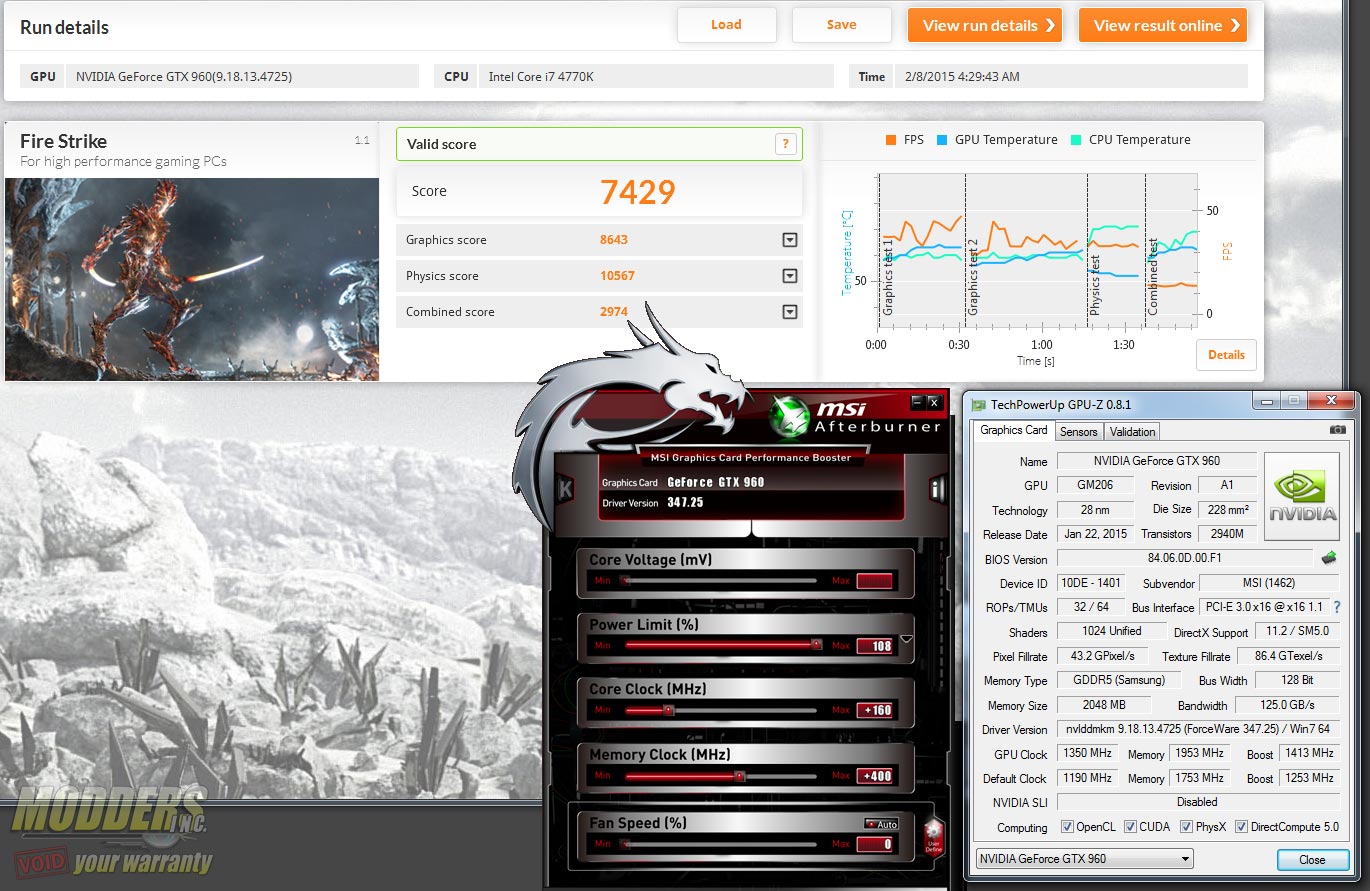Click the GPU-Z Driver Version field
The image size is (1370, 891).
[1197, 730]
